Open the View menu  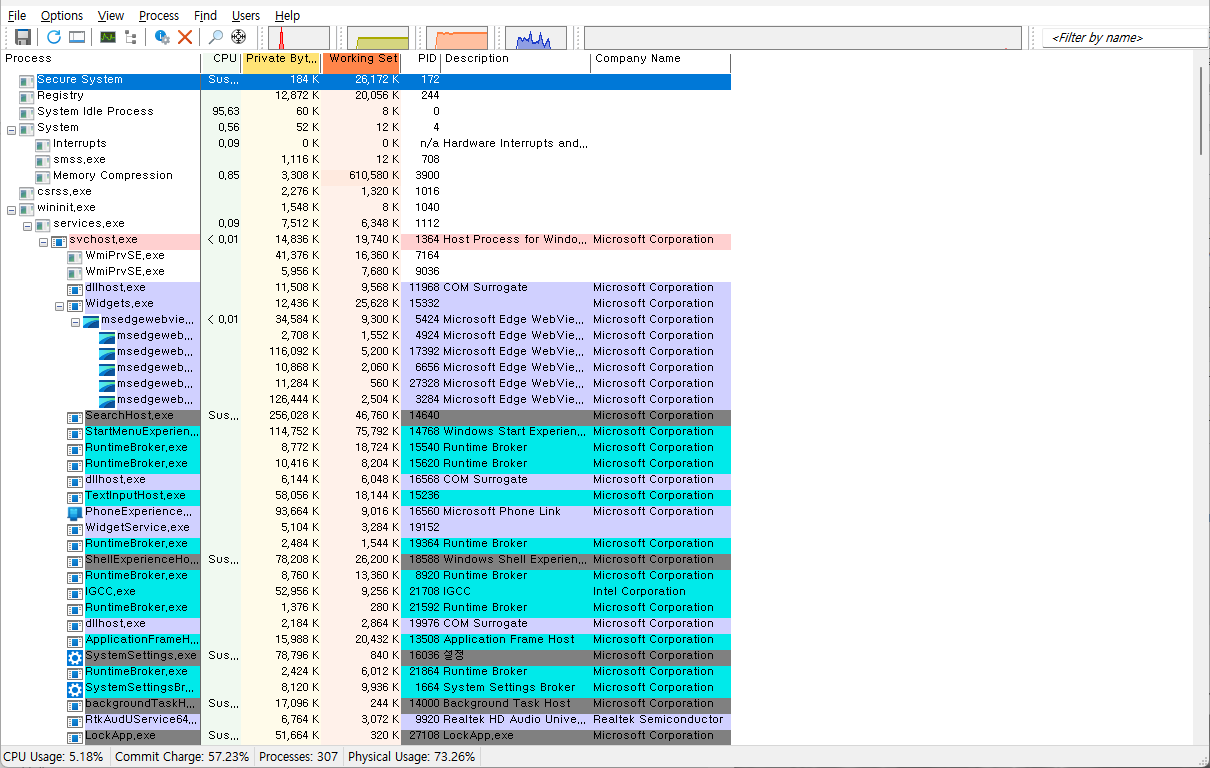click(111, 15)
